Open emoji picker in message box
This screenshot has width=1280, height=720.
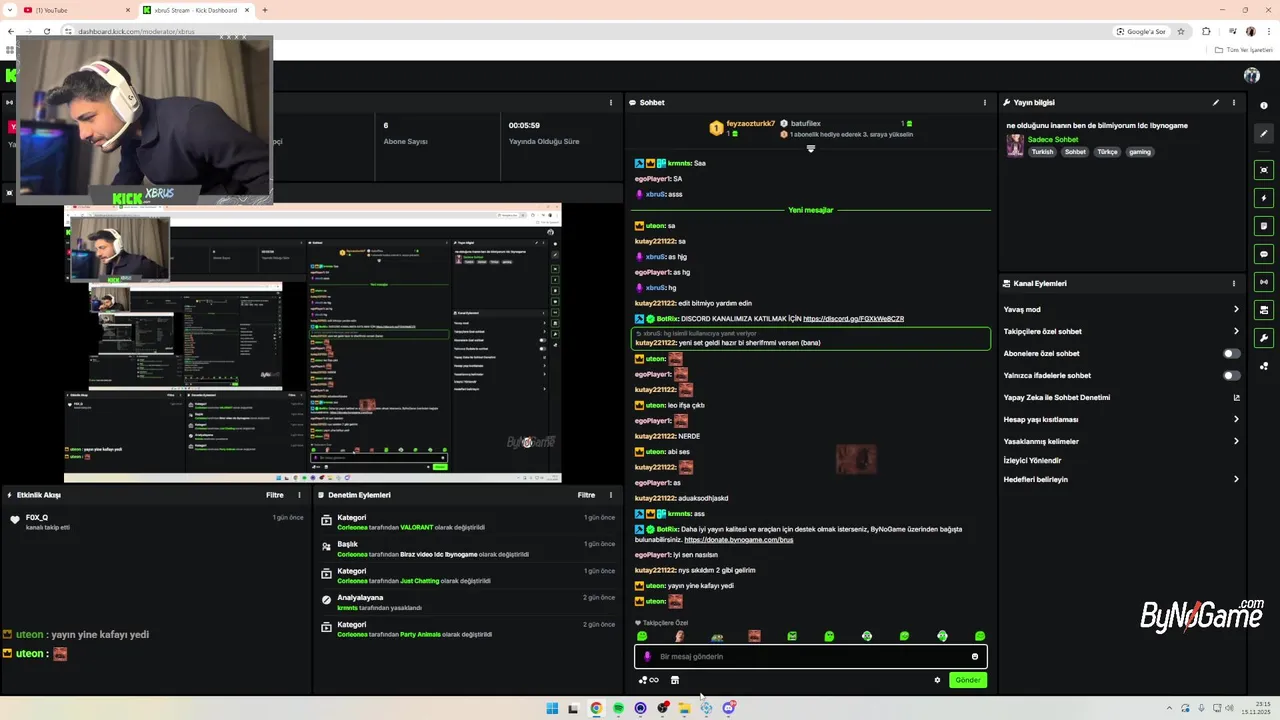[975, 656]
